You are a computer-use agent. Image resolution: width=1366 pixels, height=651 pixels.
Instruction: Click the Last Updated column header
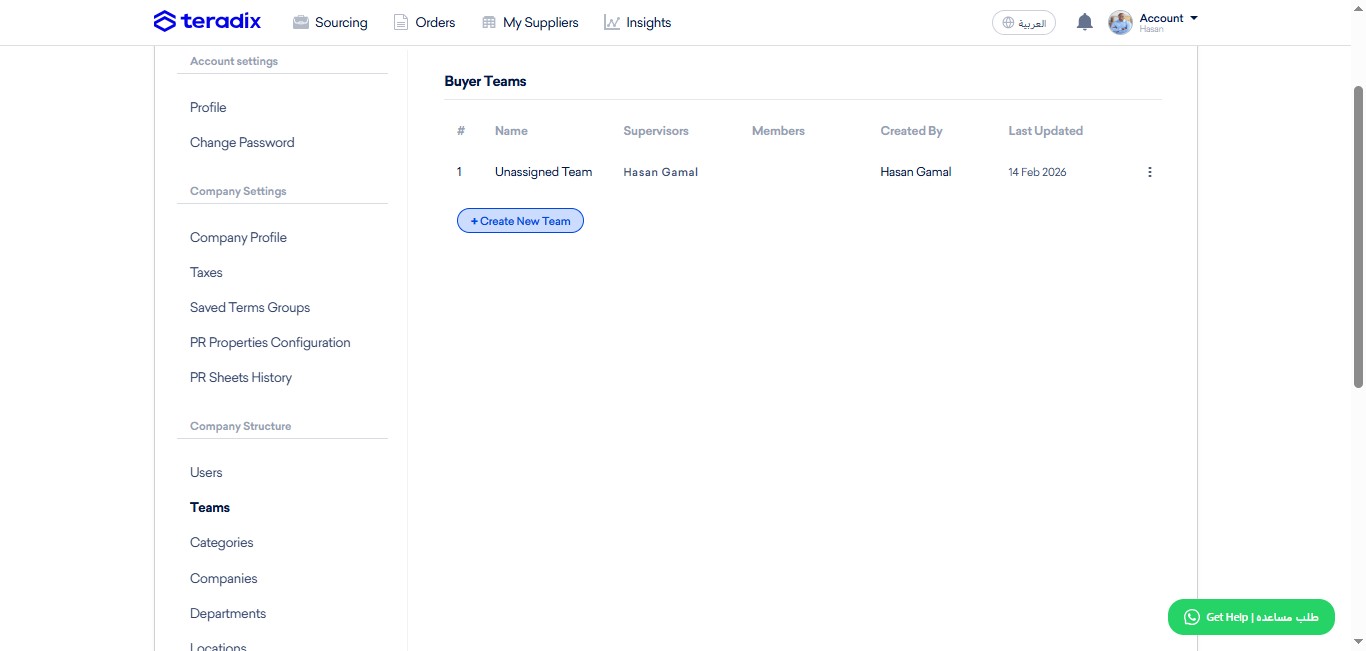tap(1045, 131)
